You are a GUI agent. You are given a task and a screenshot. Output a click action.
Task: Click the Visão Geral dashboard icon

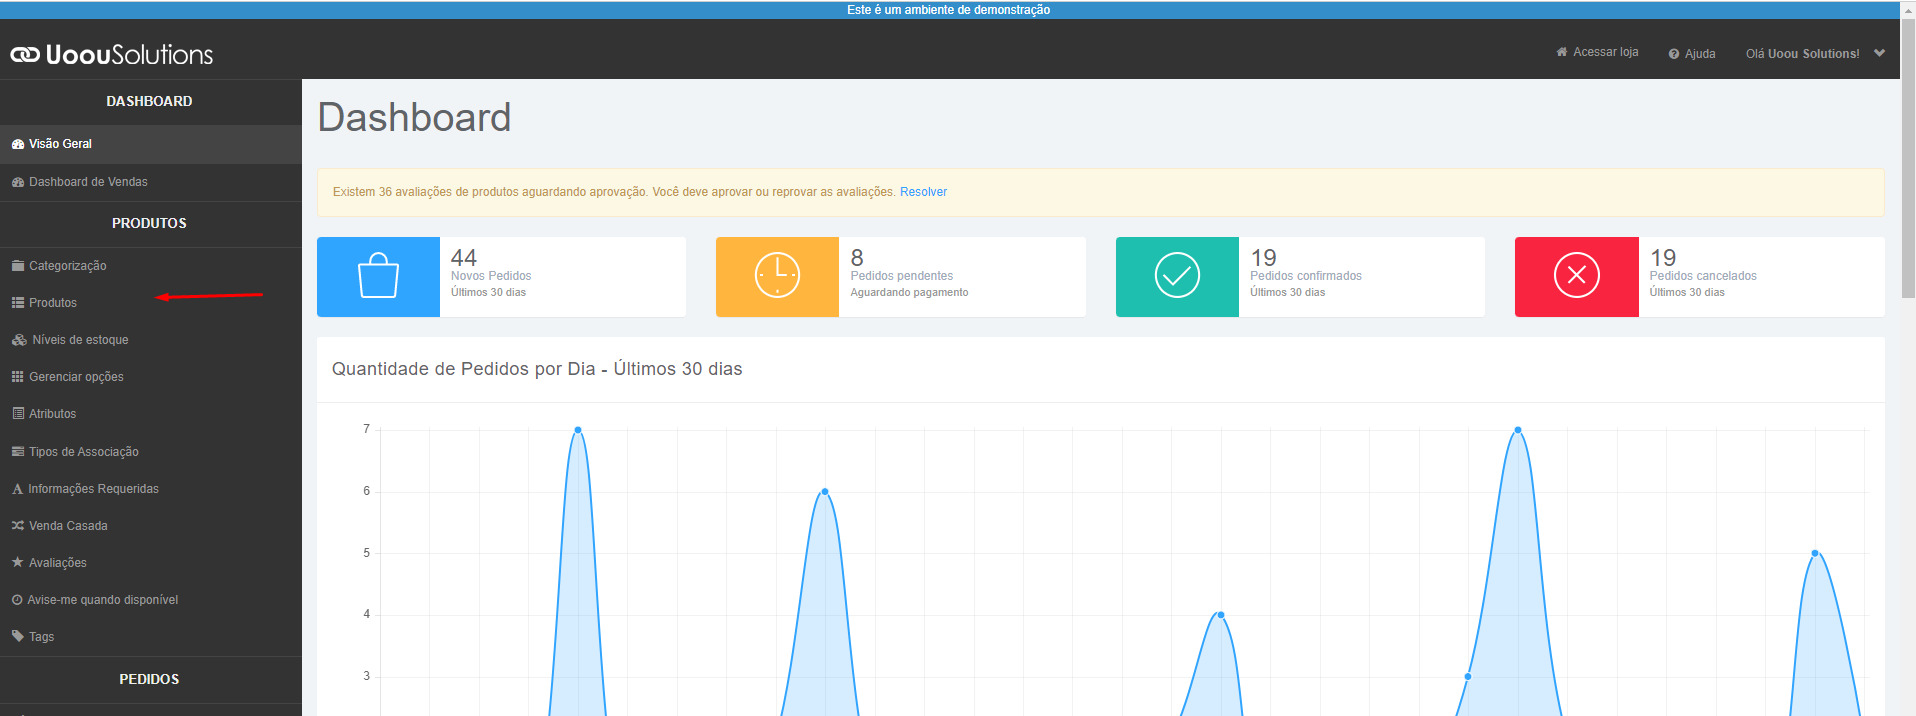(x=18, y=144)
